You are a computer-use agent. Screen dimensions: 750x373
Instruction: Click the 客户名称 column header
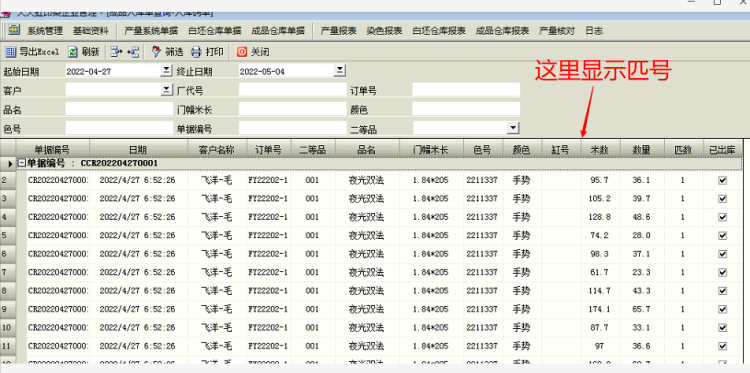[x=217, y=149]
